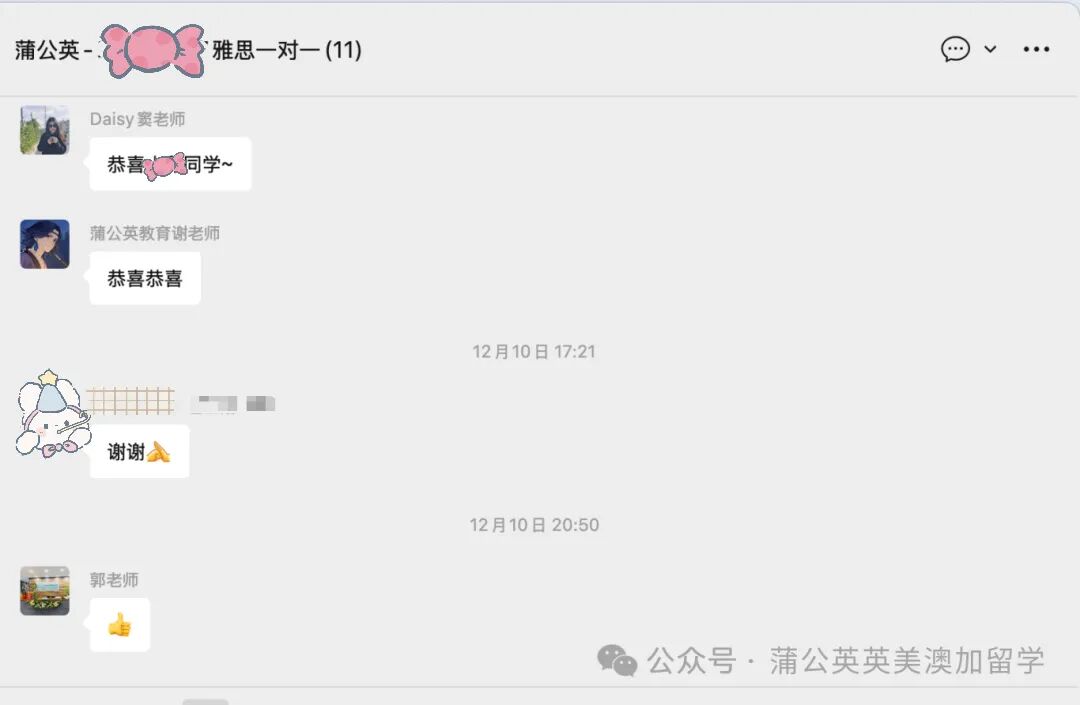The image size is (1080, 705).
Task: Click the WeChat logo in the watermark
Action: coord(616,660)
